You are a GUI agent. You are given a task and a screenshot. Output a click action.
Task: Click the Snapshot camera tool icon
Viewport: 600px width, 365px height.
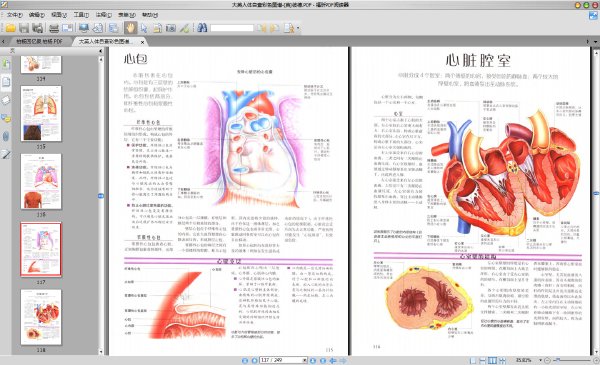point(171,28)
